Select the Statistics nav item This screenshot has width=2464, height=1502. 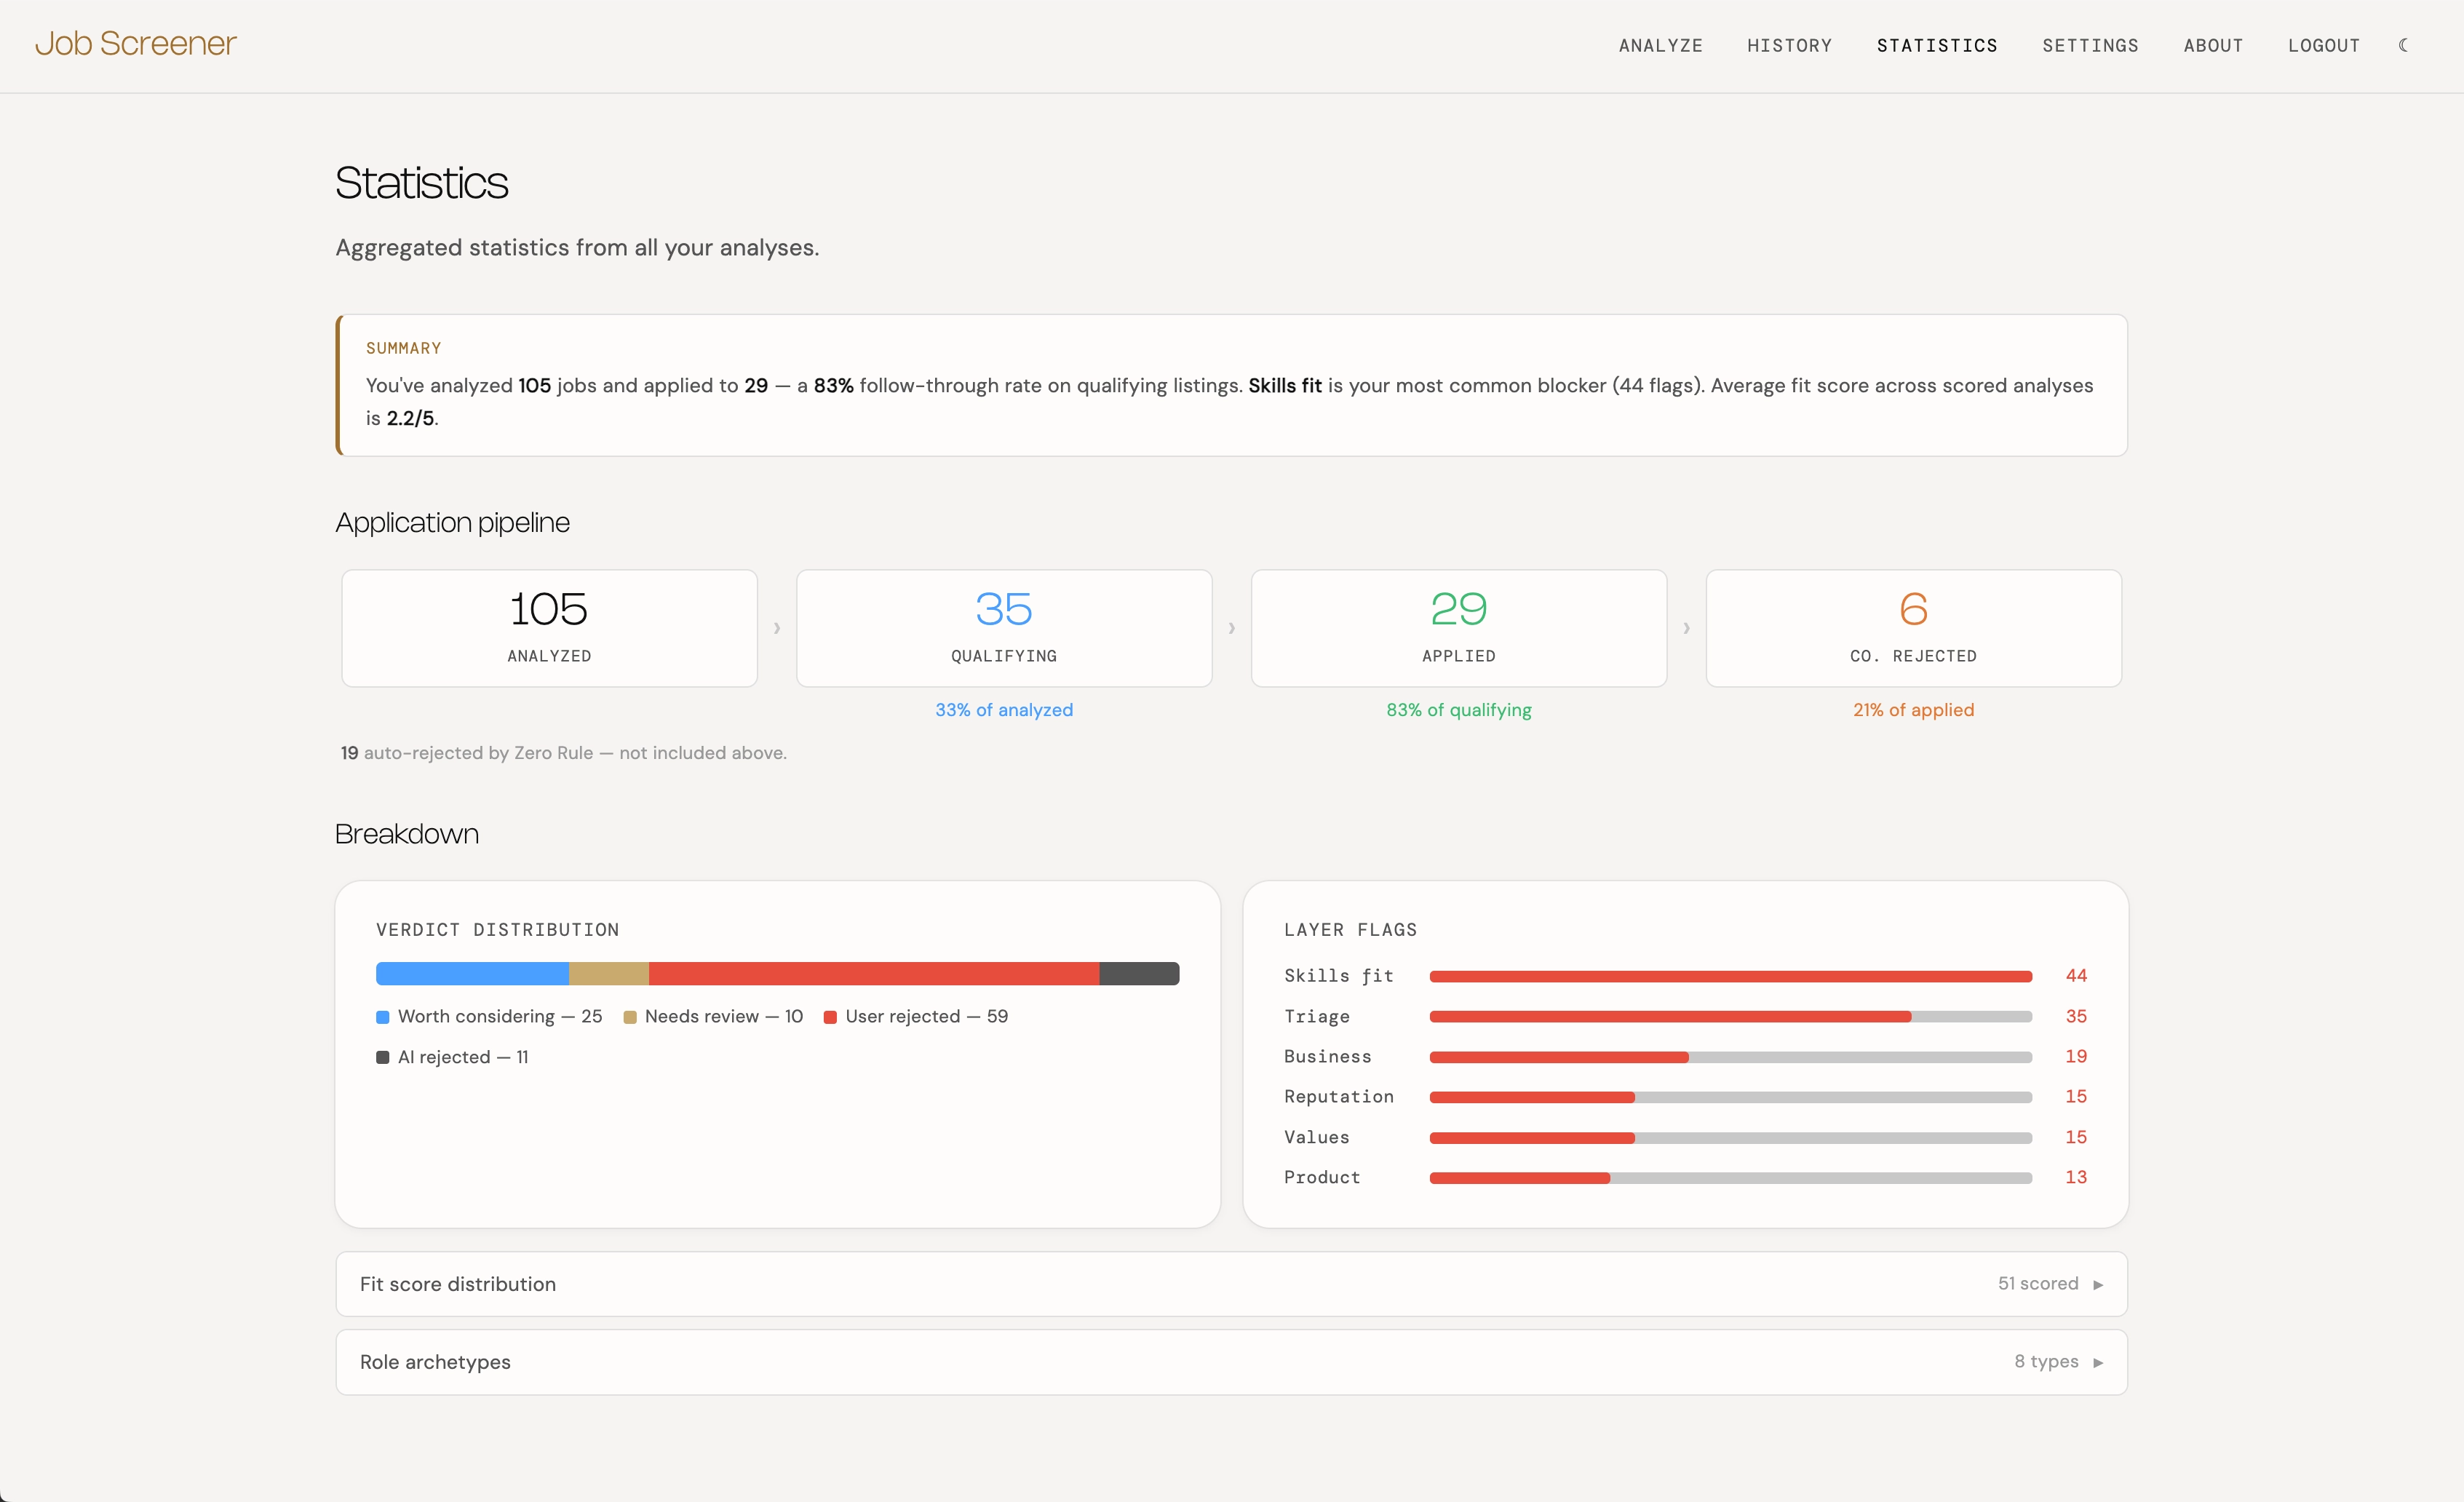tap(1937, 45)
